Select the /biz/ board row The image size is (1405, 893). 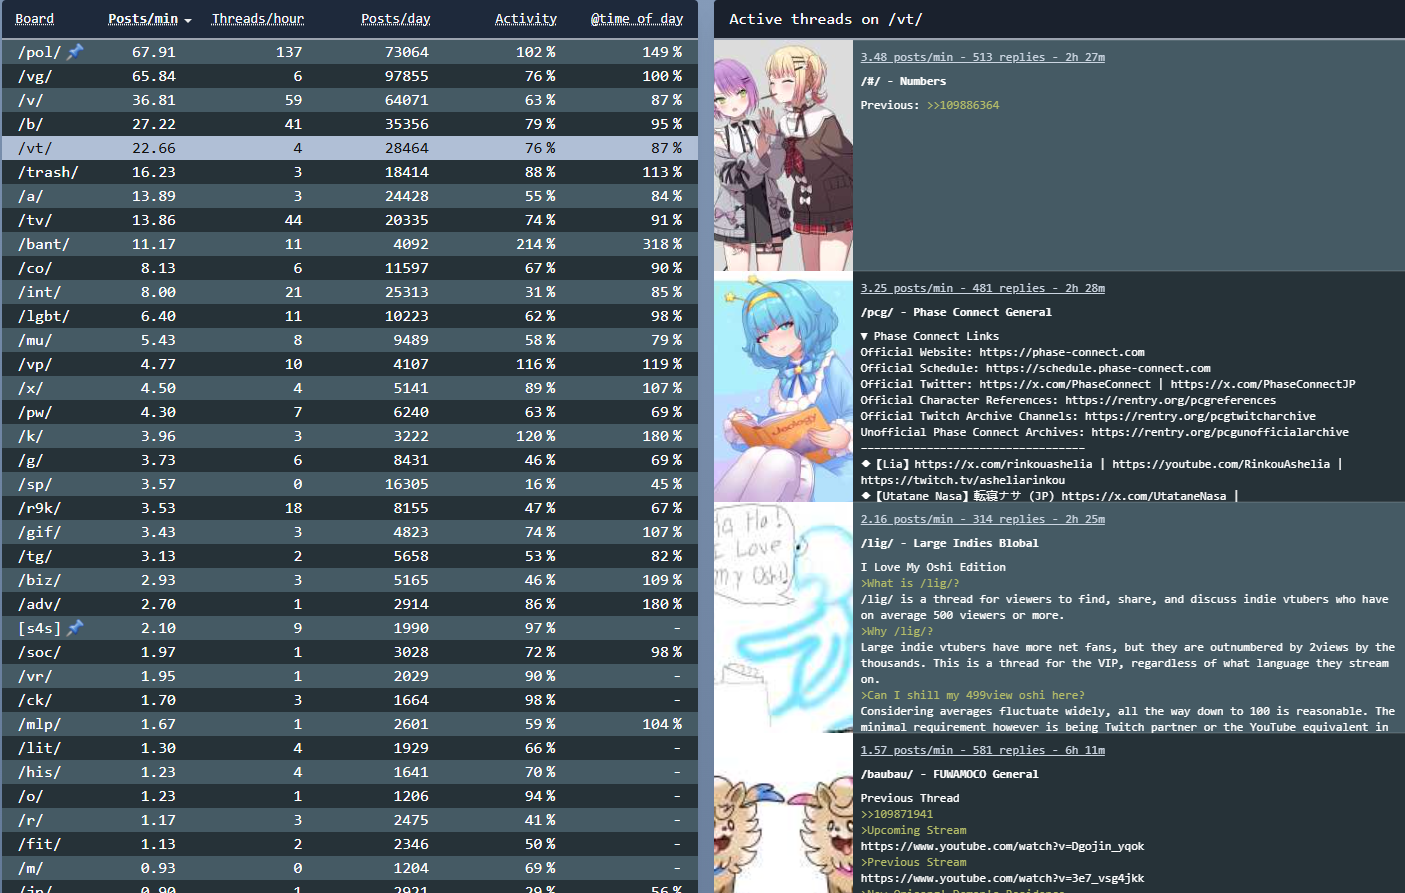pyautogui.click(x=350, y=580)
